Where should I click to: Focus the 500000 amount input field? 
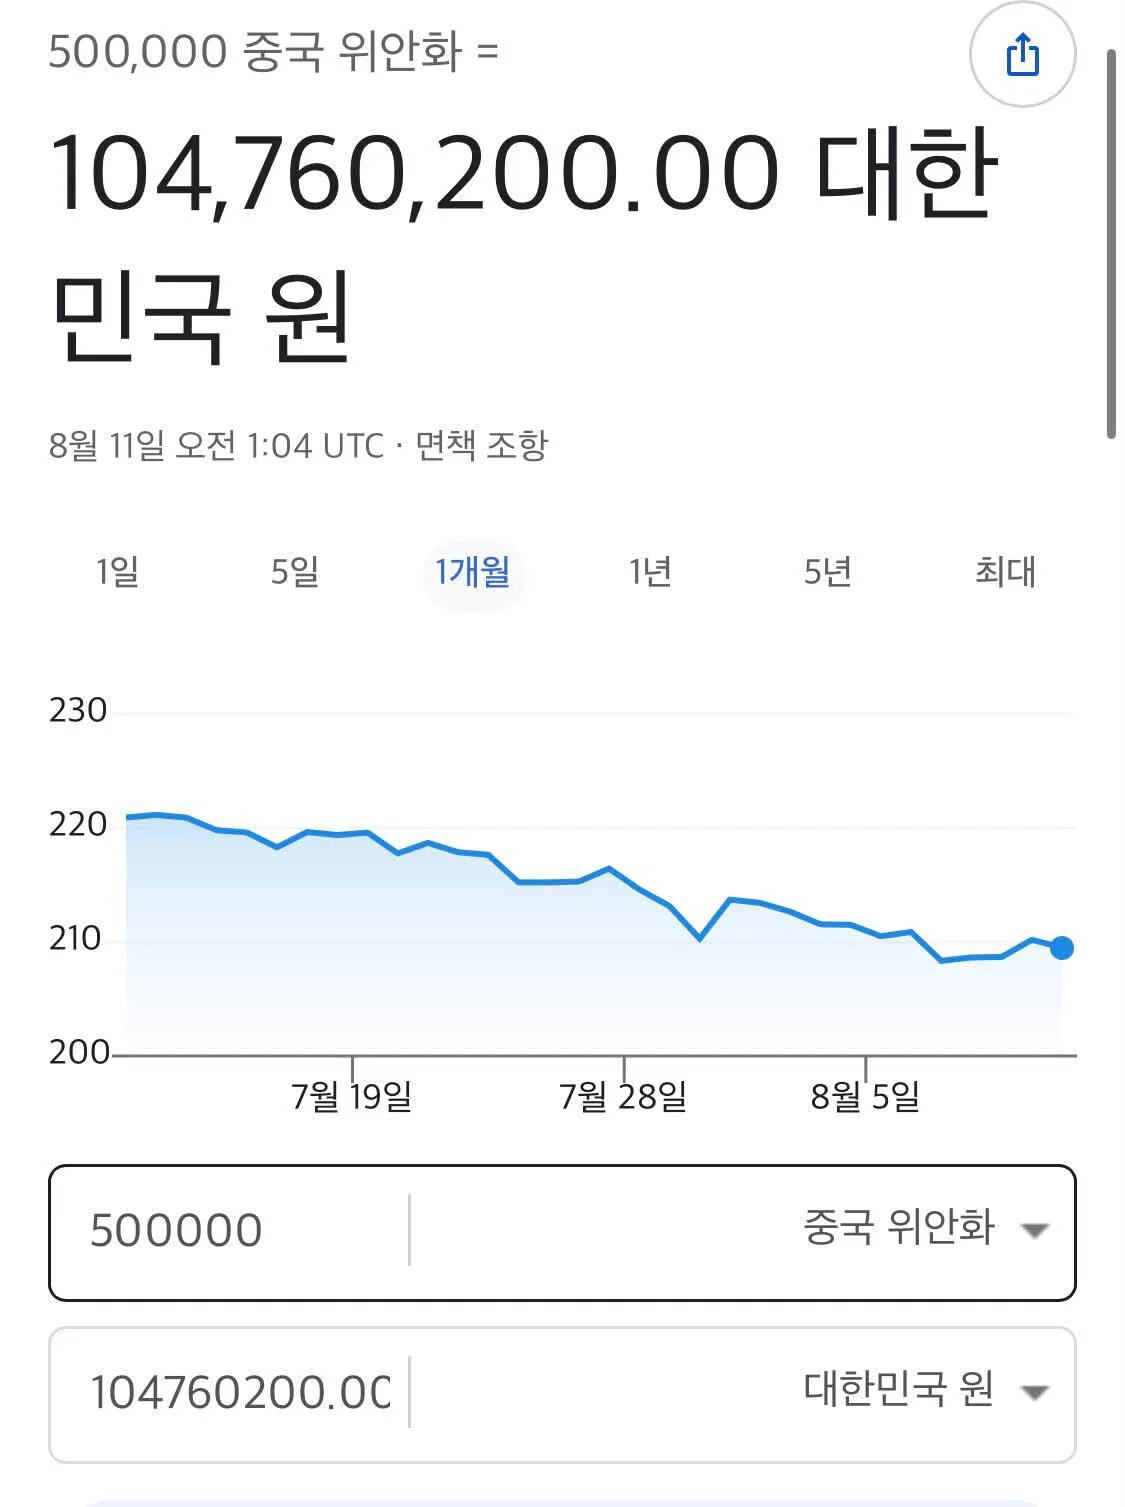[x=230, y=1230]
